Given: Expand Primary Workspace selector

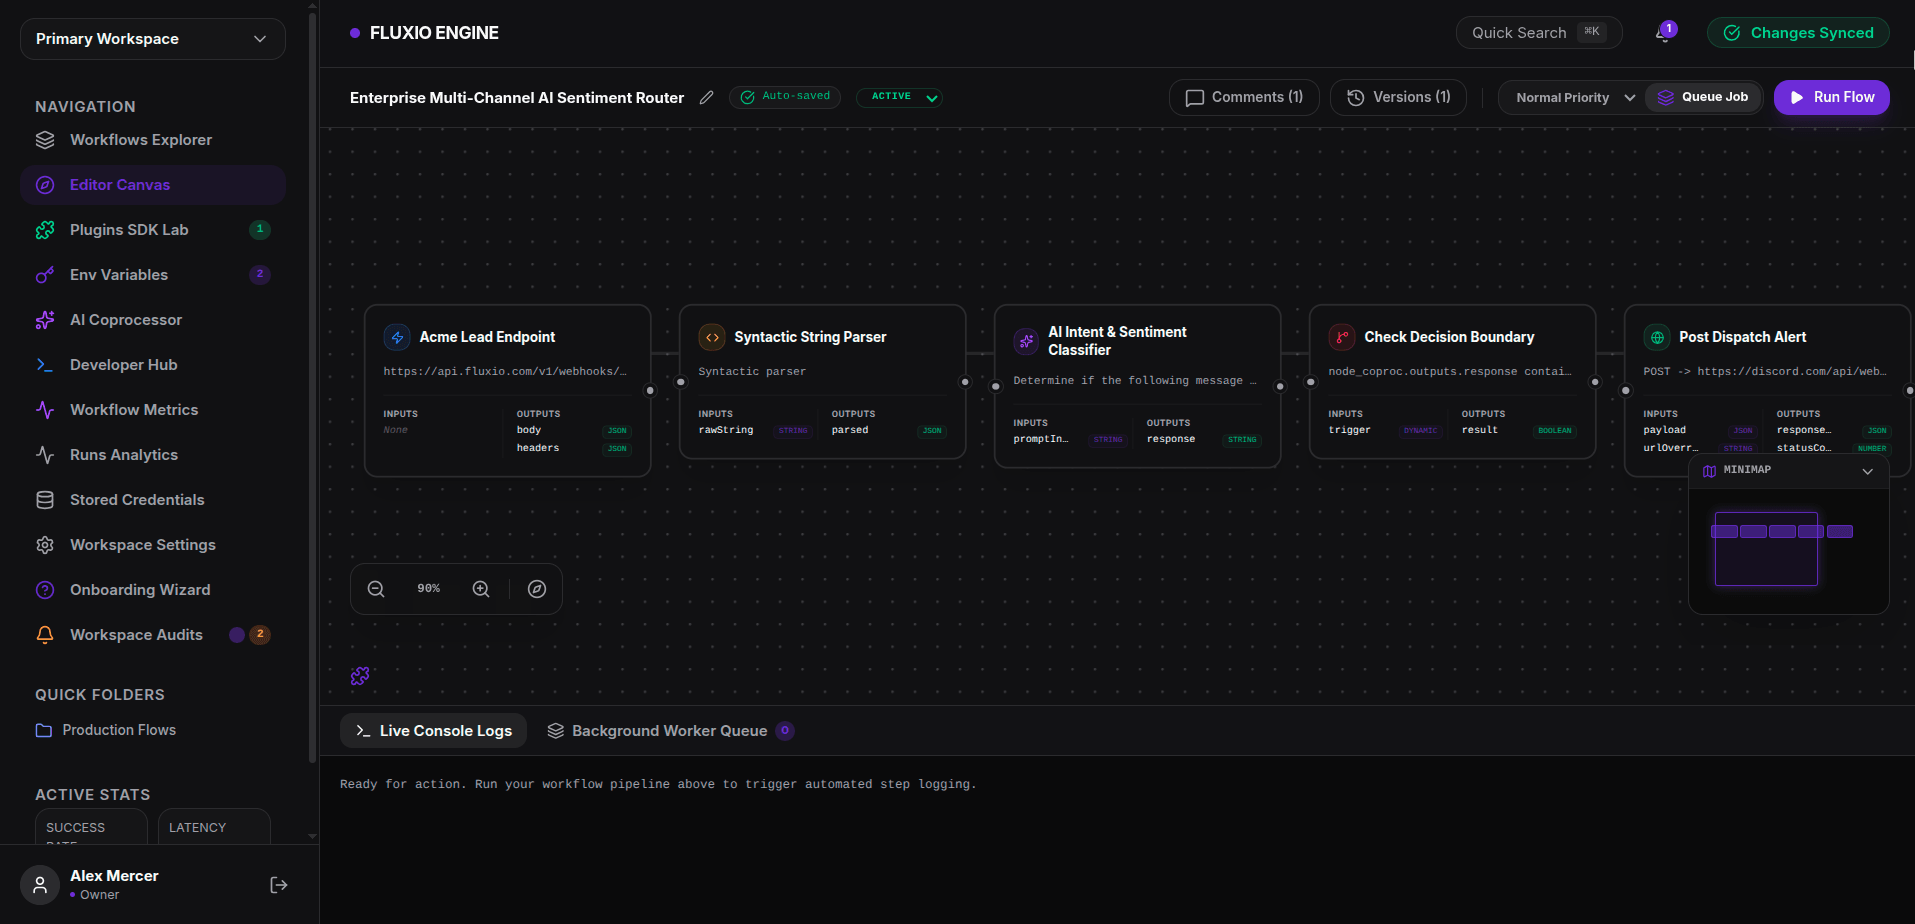Looking at the screenshot, I should pyautogui.click(x=153, y=39).
